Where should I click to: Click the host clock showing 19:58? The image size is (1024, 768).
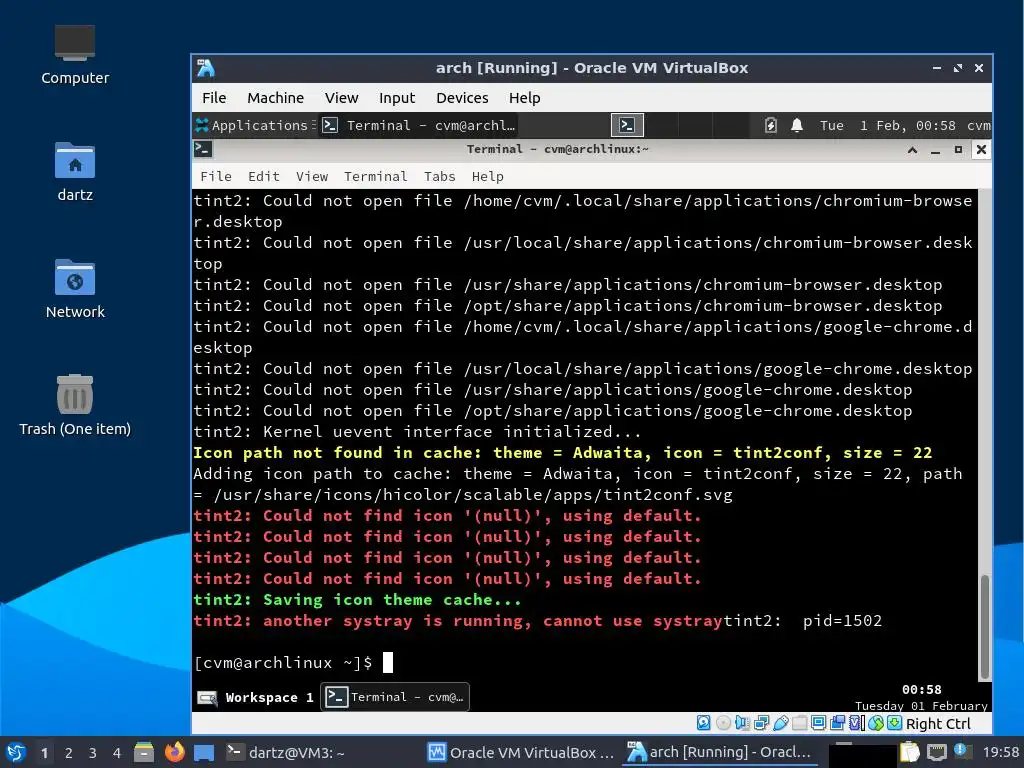pos(1000,752)
